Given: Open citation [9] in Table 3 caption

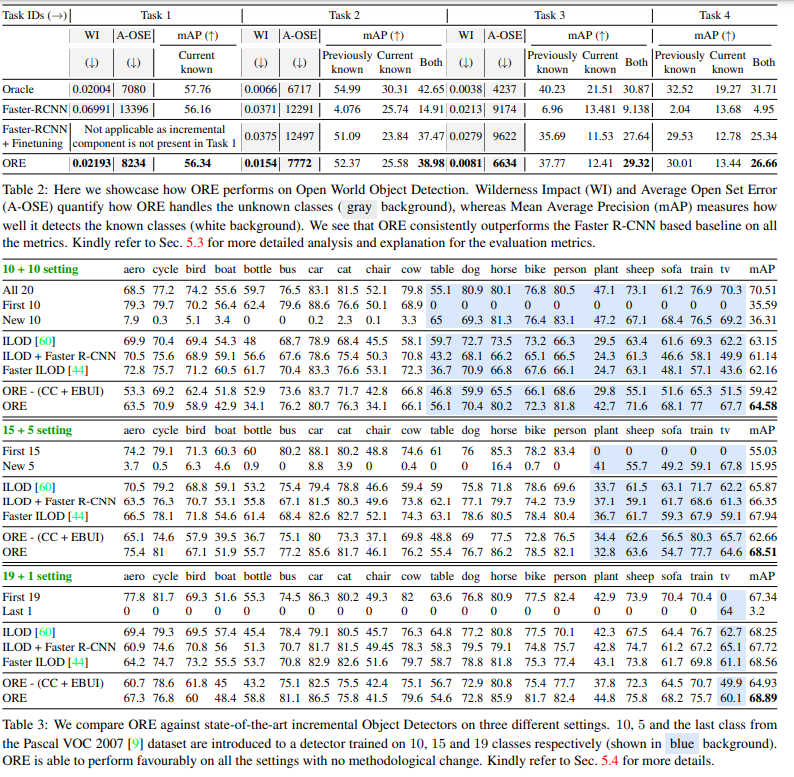Looking at the screenshot, I should [x=134, y=744].
